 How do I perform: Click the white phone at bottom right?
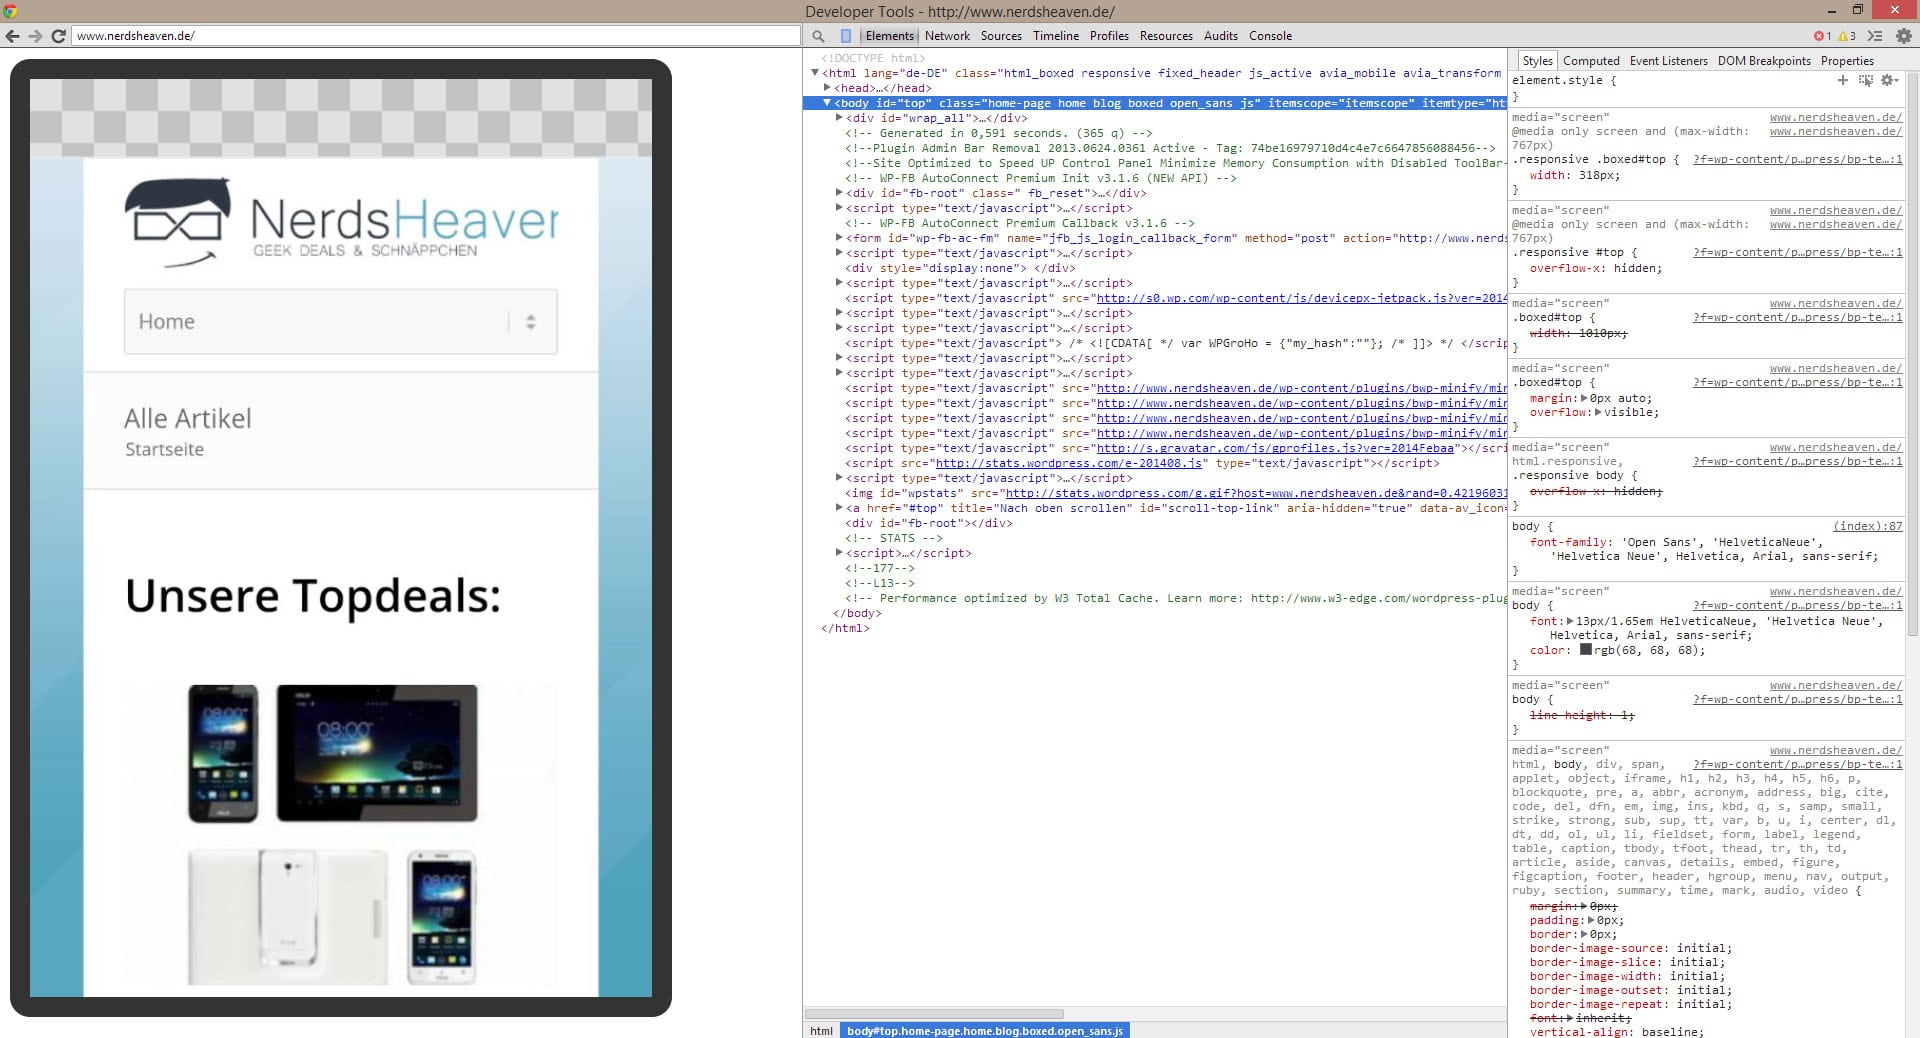[x=441, y=917]
